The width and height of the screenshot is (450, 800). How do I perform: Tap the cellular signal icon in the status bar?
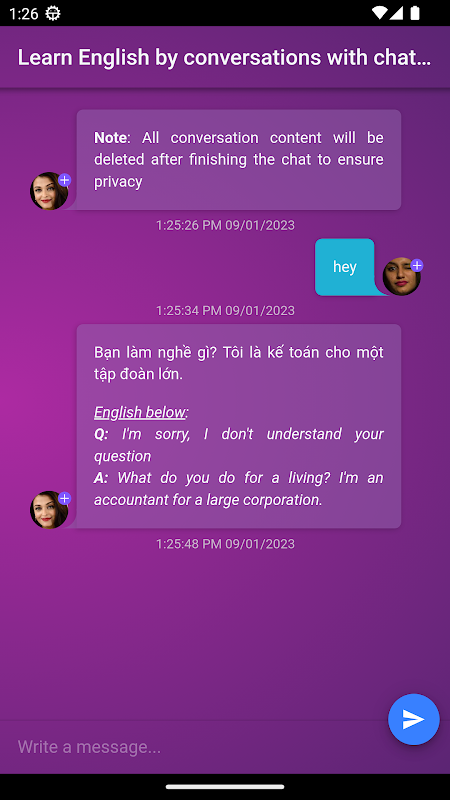click(396, 13)
